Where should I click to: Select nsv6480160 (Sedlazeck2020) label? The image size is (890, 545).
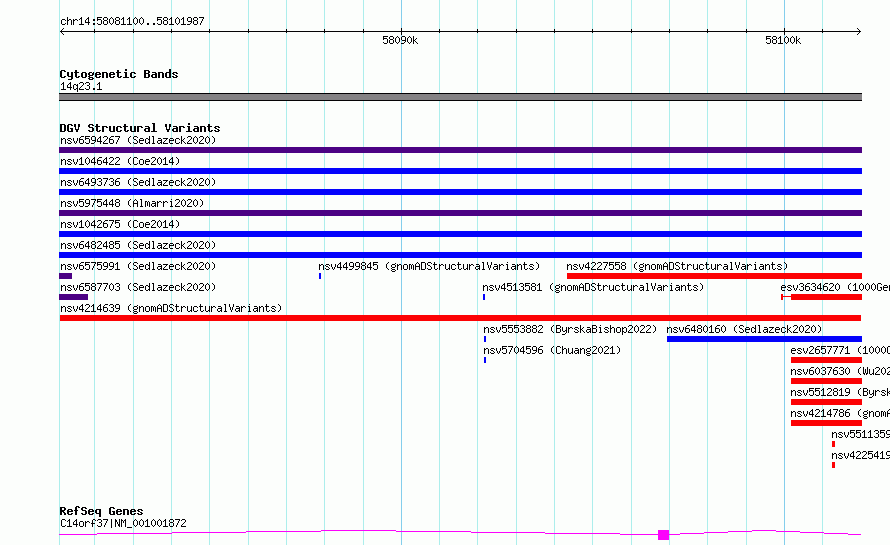click(744, 329)
